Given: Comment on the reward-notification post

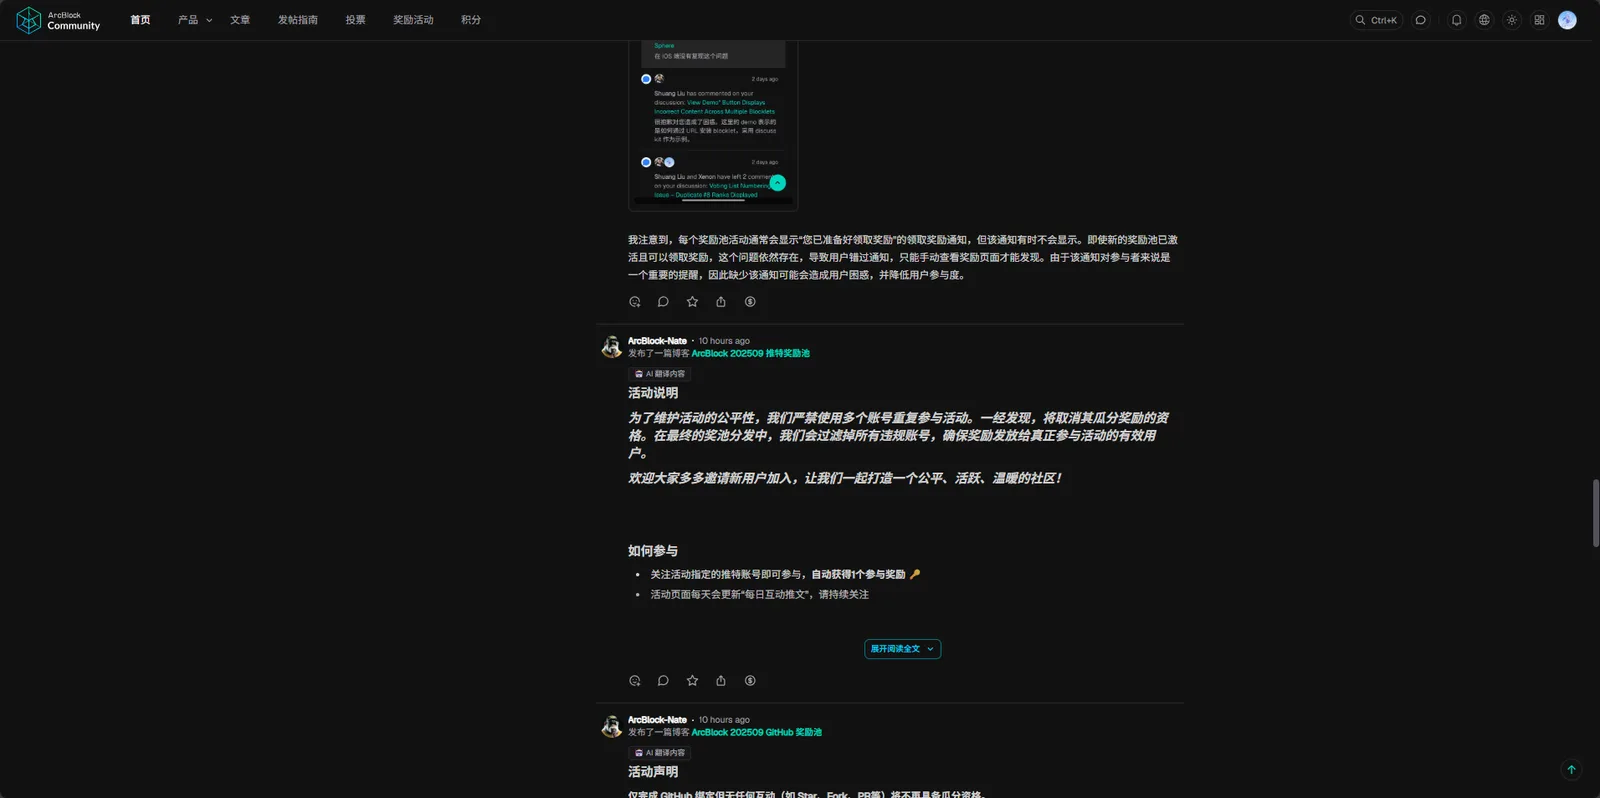Looking at the screenshot, I should tap(663, 302).
